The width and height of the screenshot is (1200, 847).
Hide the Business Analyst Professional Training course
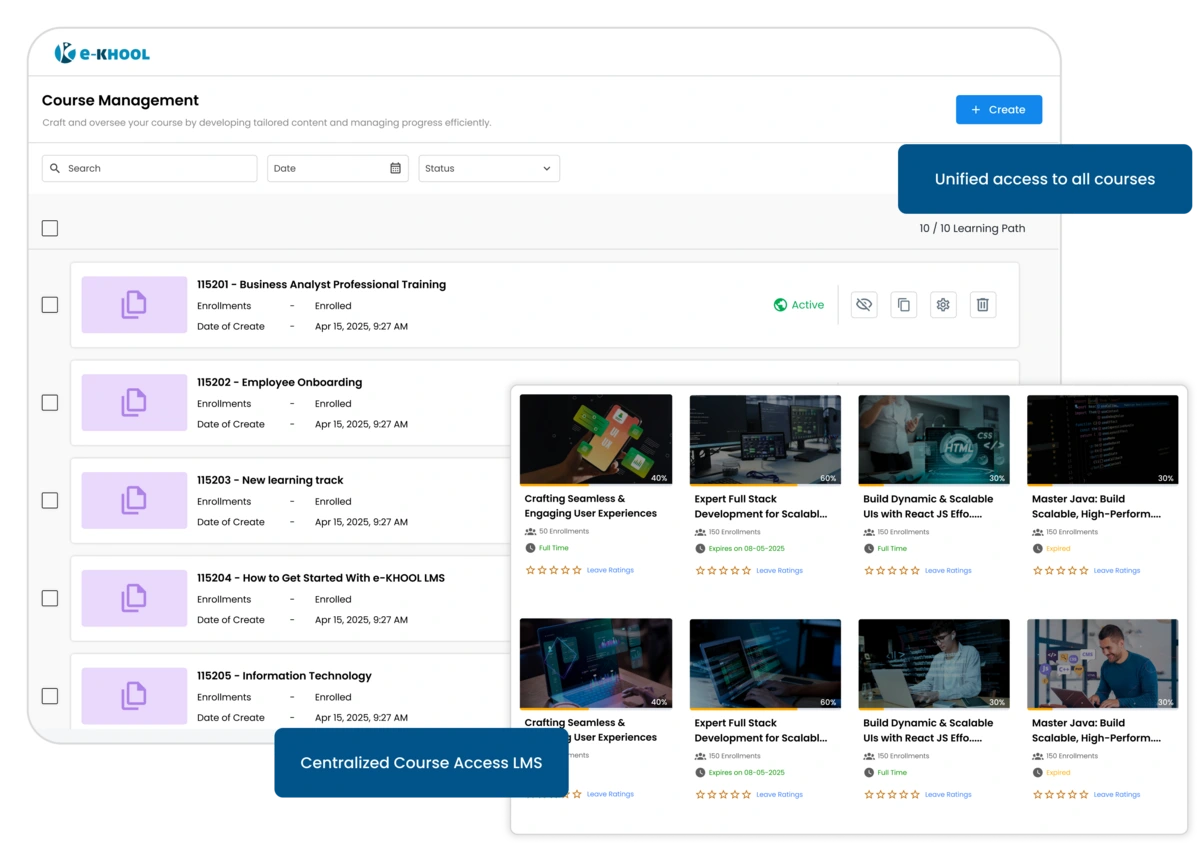(x=863, y=305)
